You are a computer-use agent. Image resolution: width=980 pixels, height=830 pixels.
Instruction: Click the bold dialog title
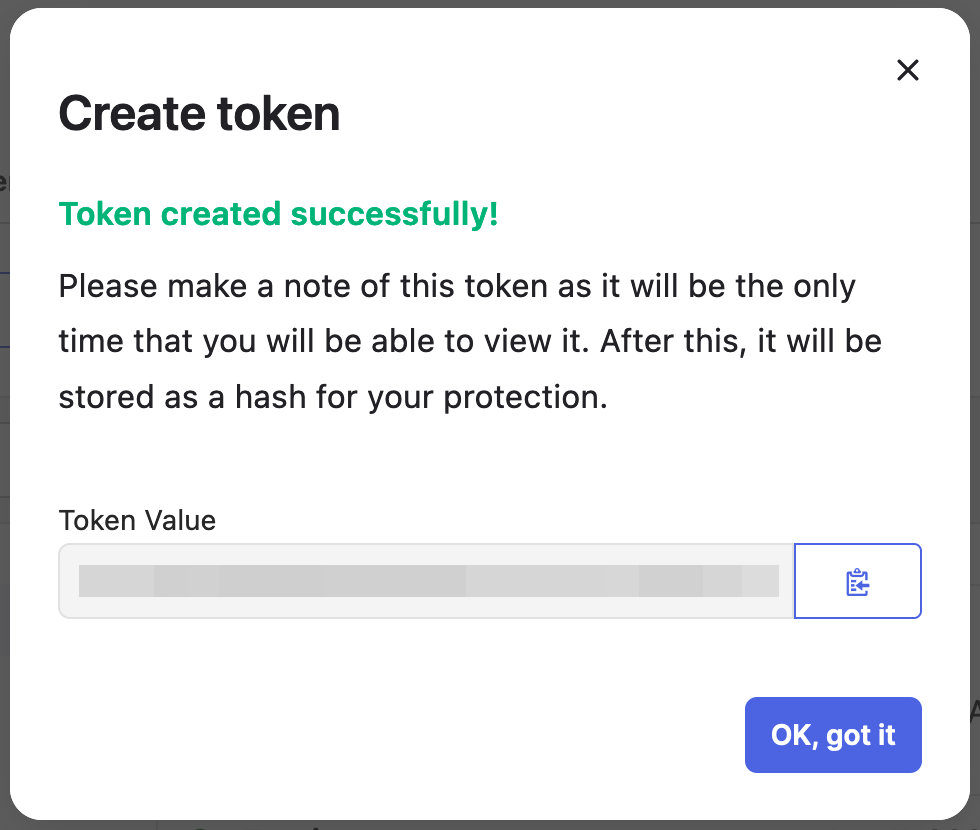pos(200,114)
